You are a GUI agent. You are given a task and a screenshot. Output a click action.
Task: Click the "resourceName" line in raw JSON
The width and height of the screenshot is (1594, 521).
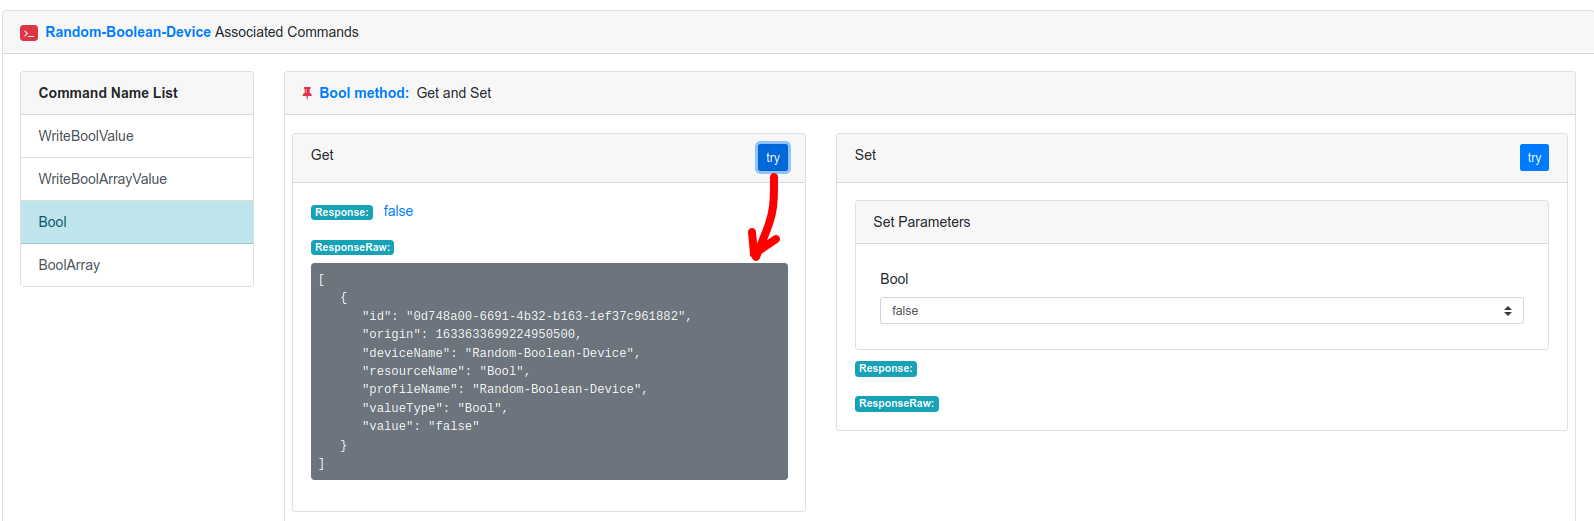tap(445, 371)
